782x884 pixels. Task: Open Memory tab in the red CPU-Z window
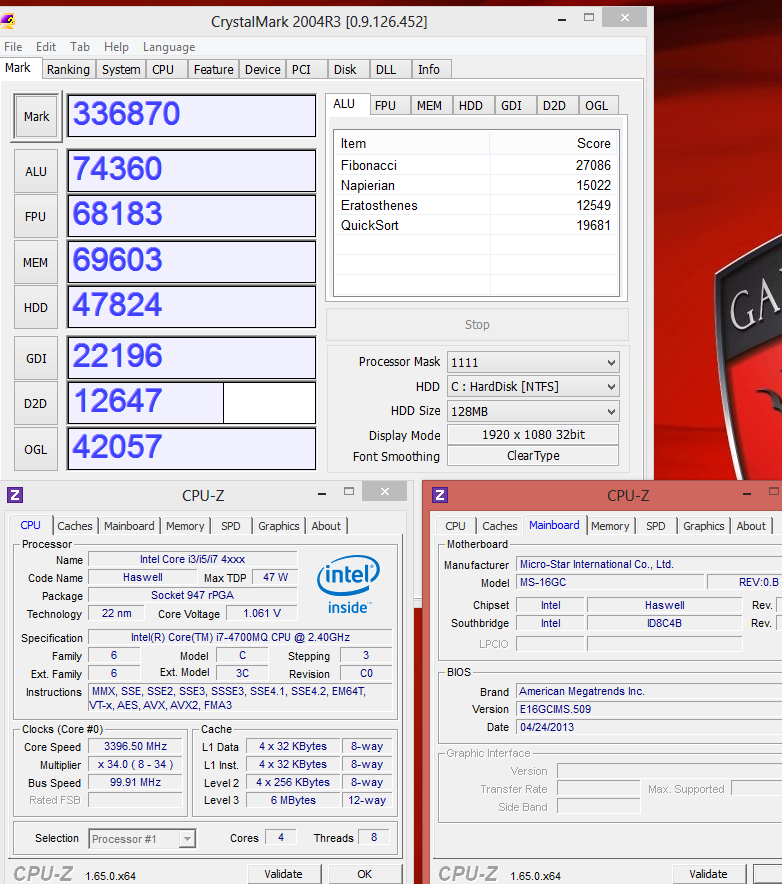[610, 526]
